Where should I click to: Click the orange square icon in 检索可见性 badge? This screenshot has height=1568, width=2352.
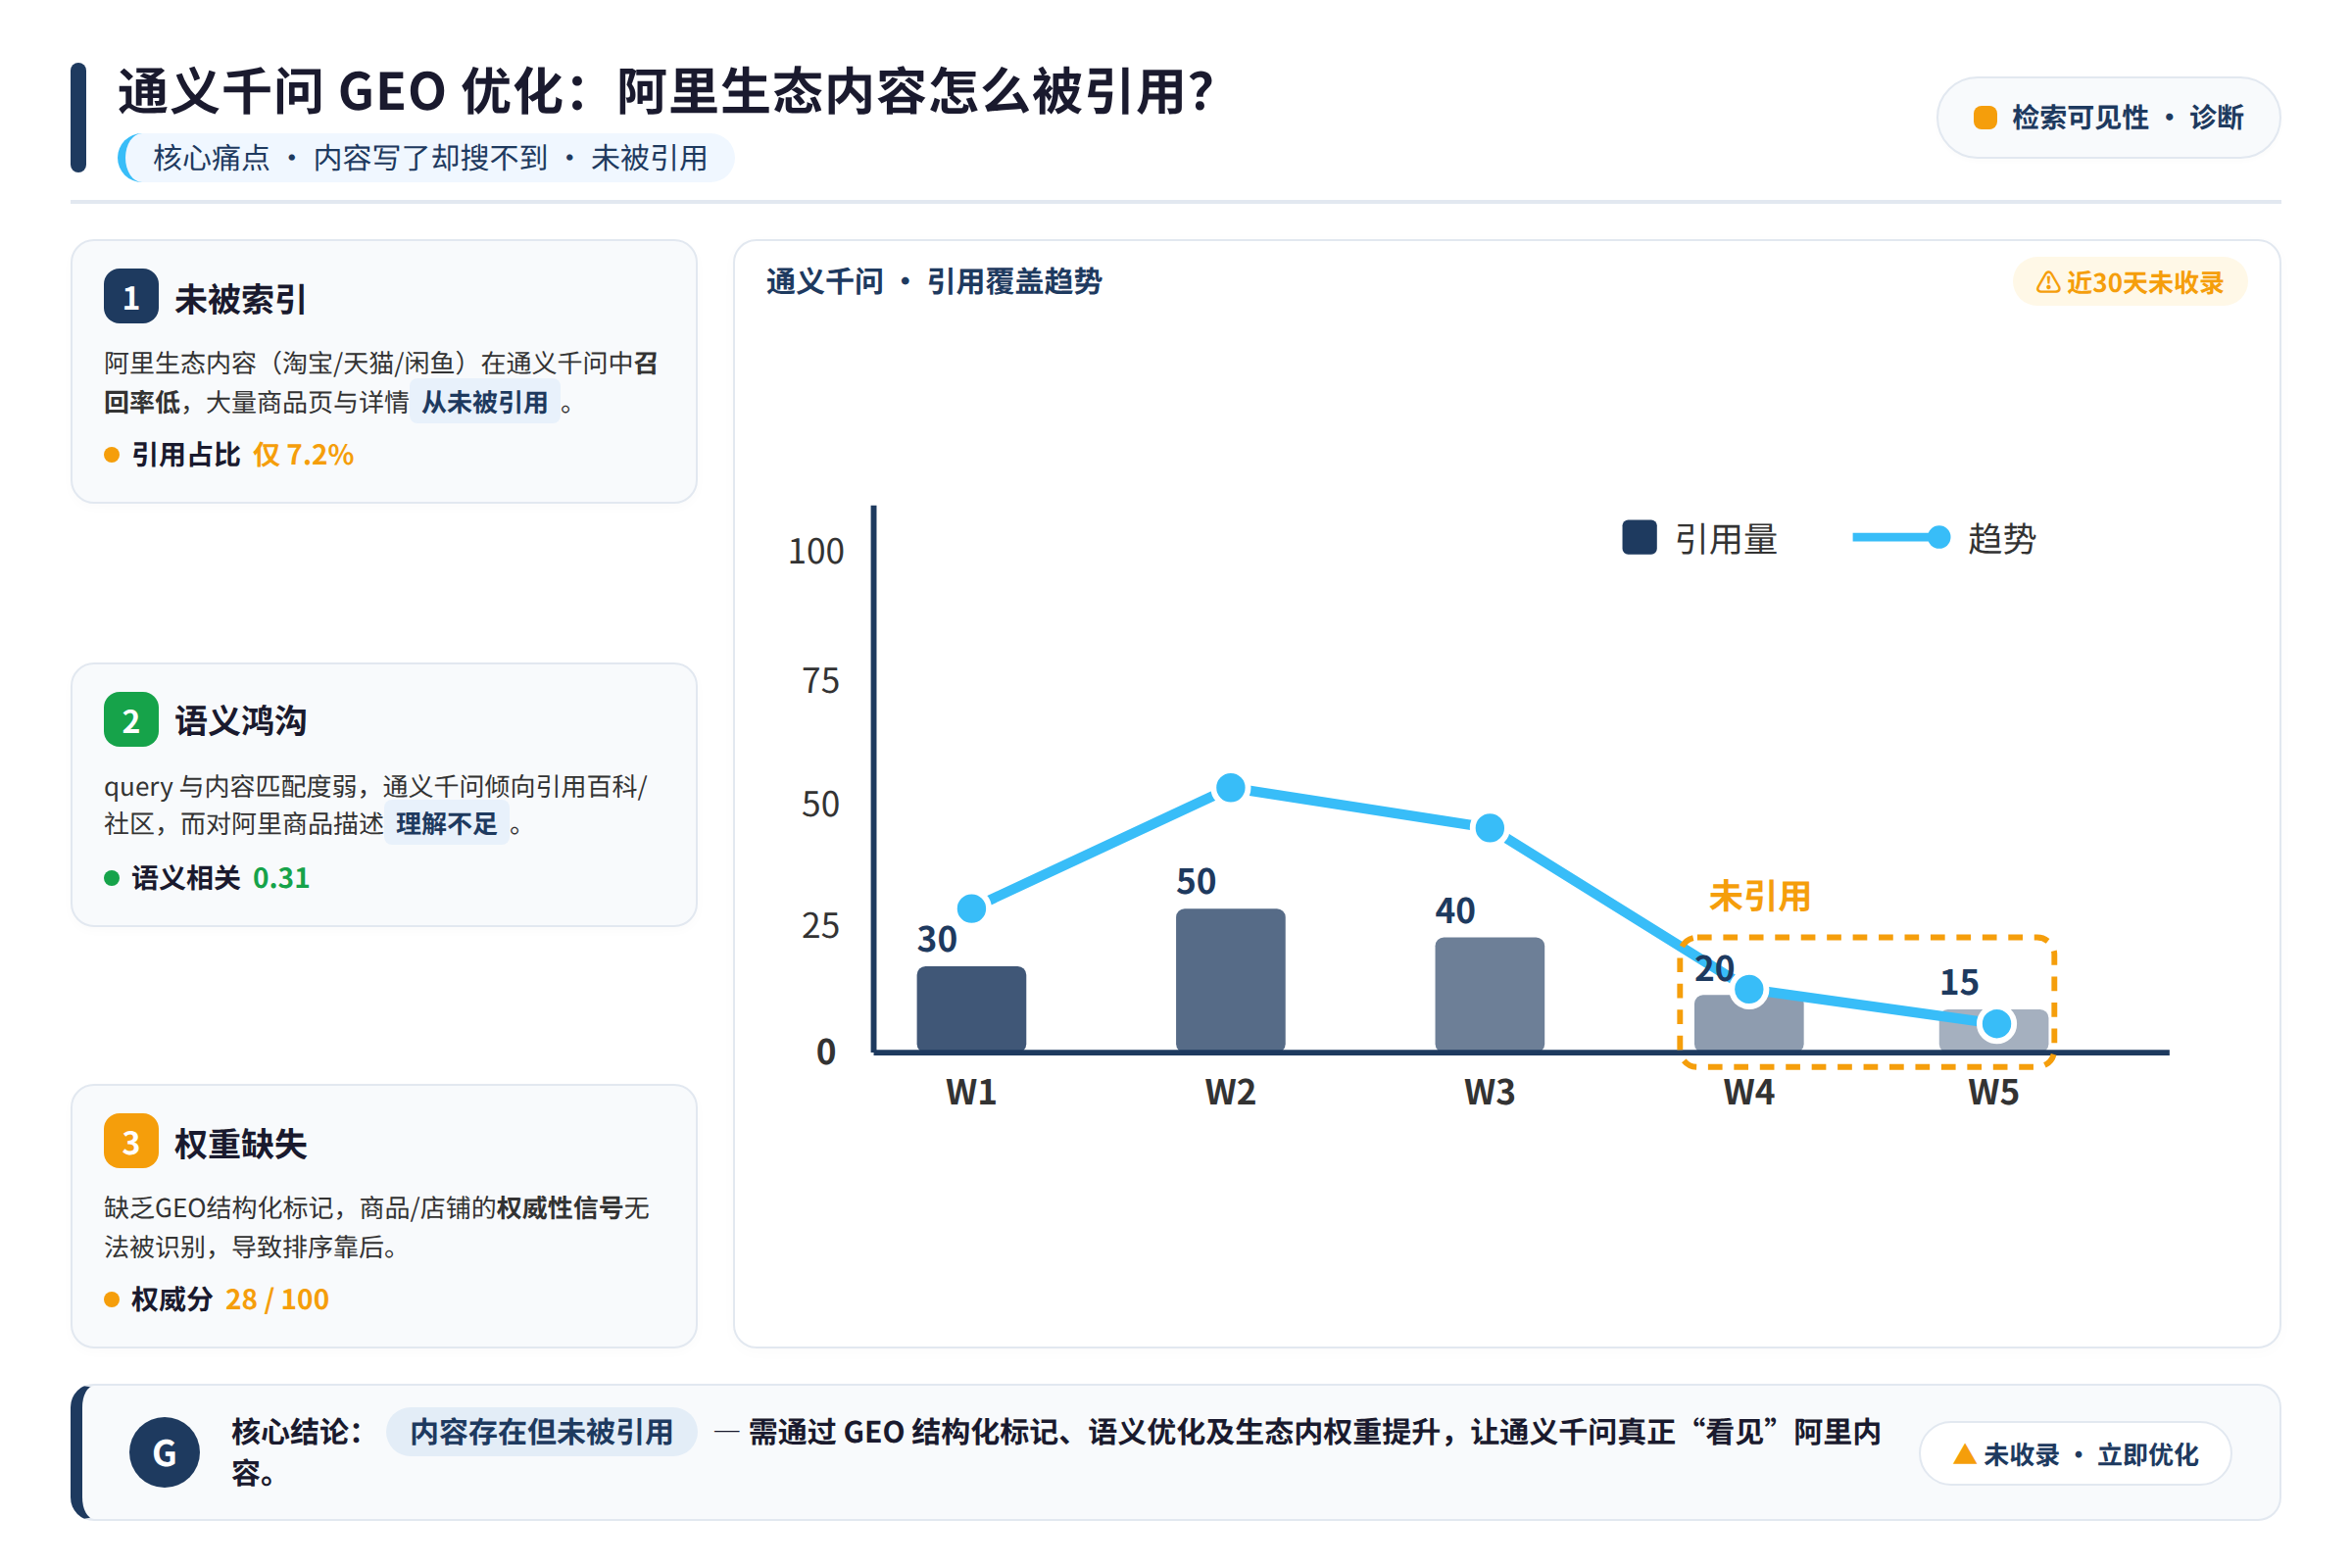(x=1985, y=118)
